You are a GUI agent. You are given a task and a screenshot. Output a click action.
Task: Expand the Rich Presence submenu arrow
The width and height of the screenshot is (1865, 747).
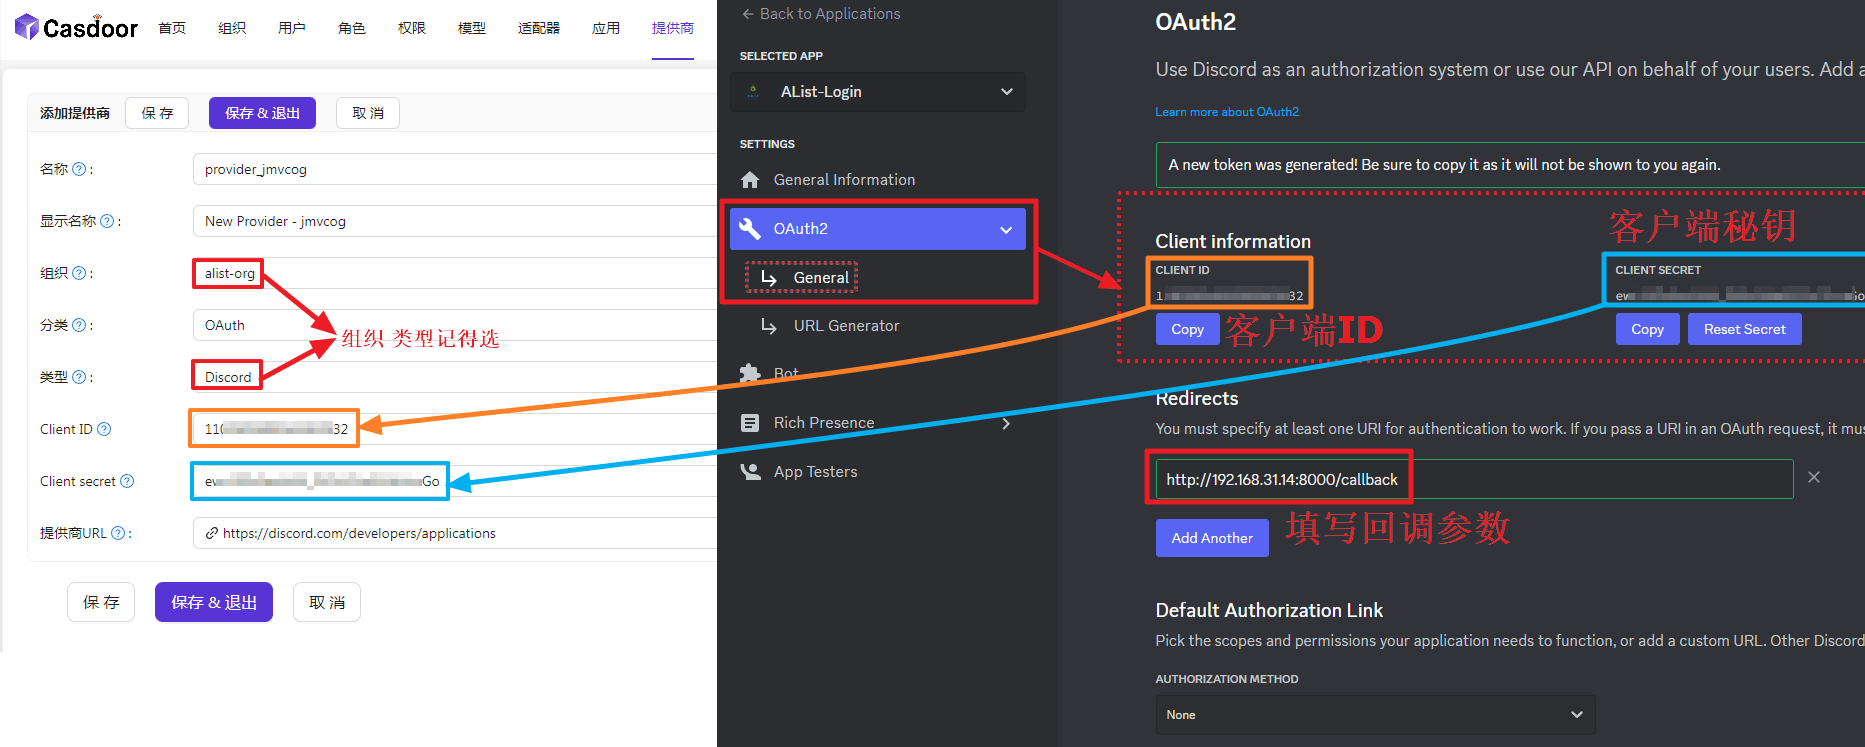1006,423
